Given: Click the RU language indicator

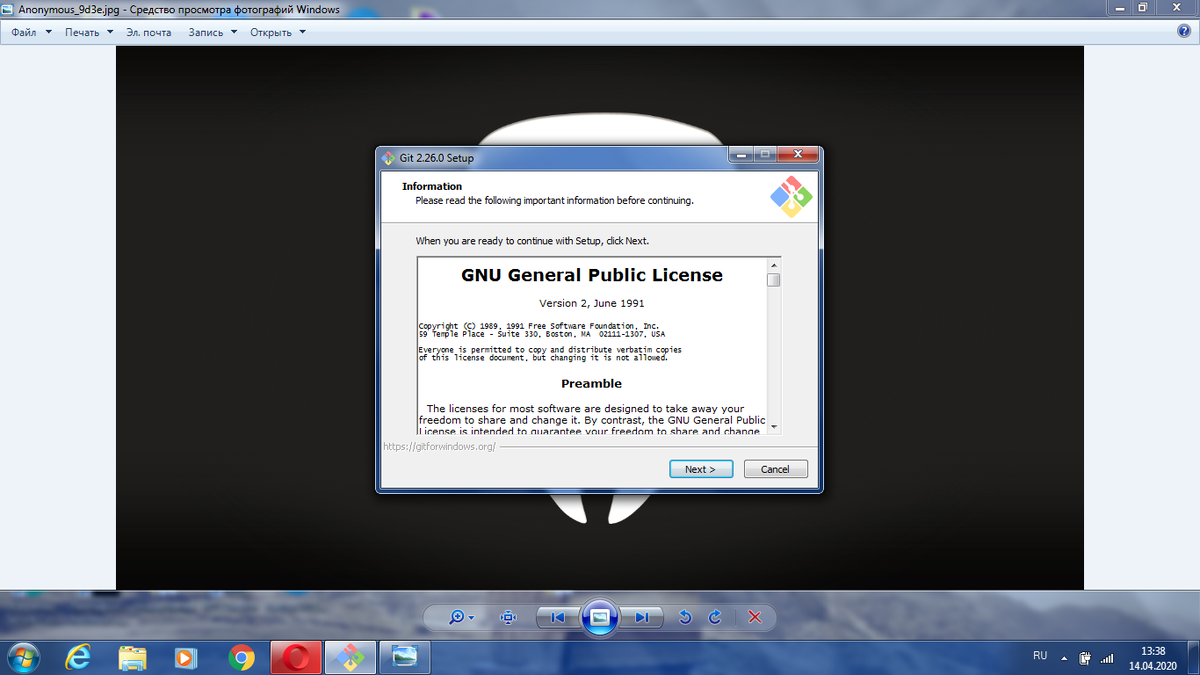Looking at the screenshot, I should (x=1040, y=656).
